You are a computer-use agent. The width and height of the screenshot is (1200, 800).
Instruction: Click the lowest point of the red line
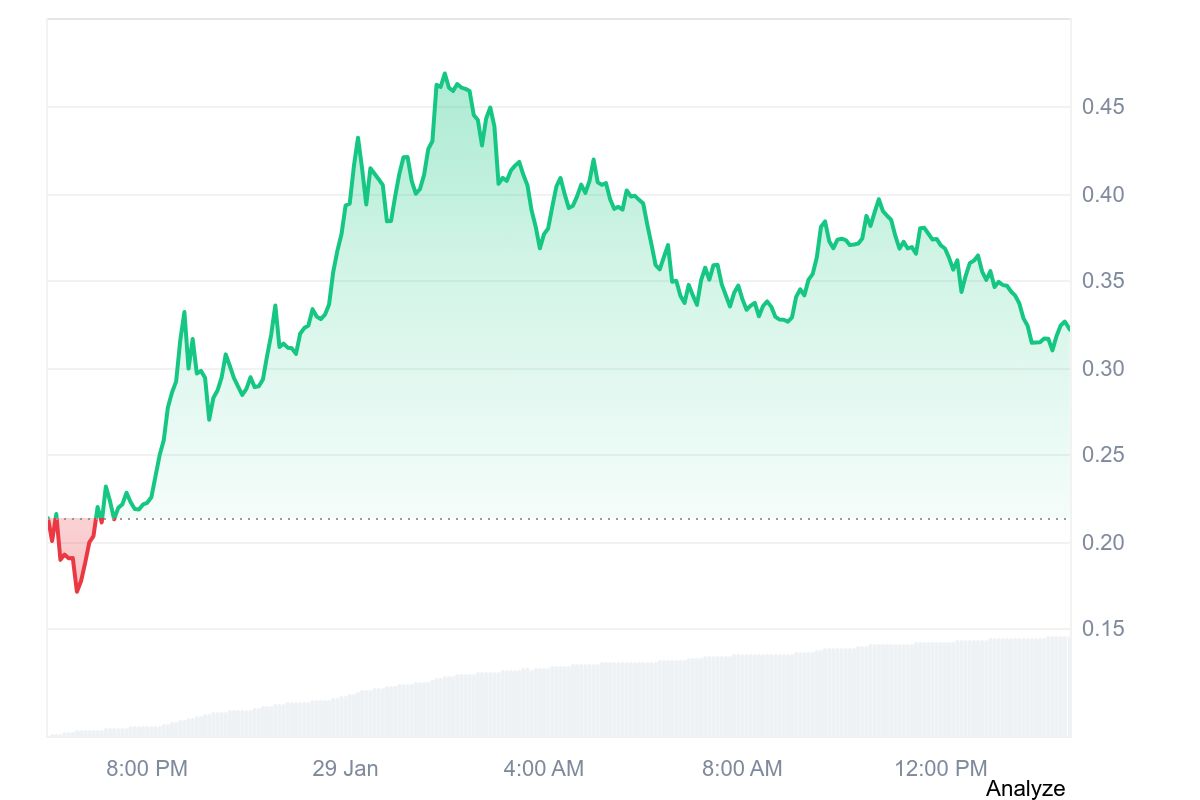click(77, 591)
